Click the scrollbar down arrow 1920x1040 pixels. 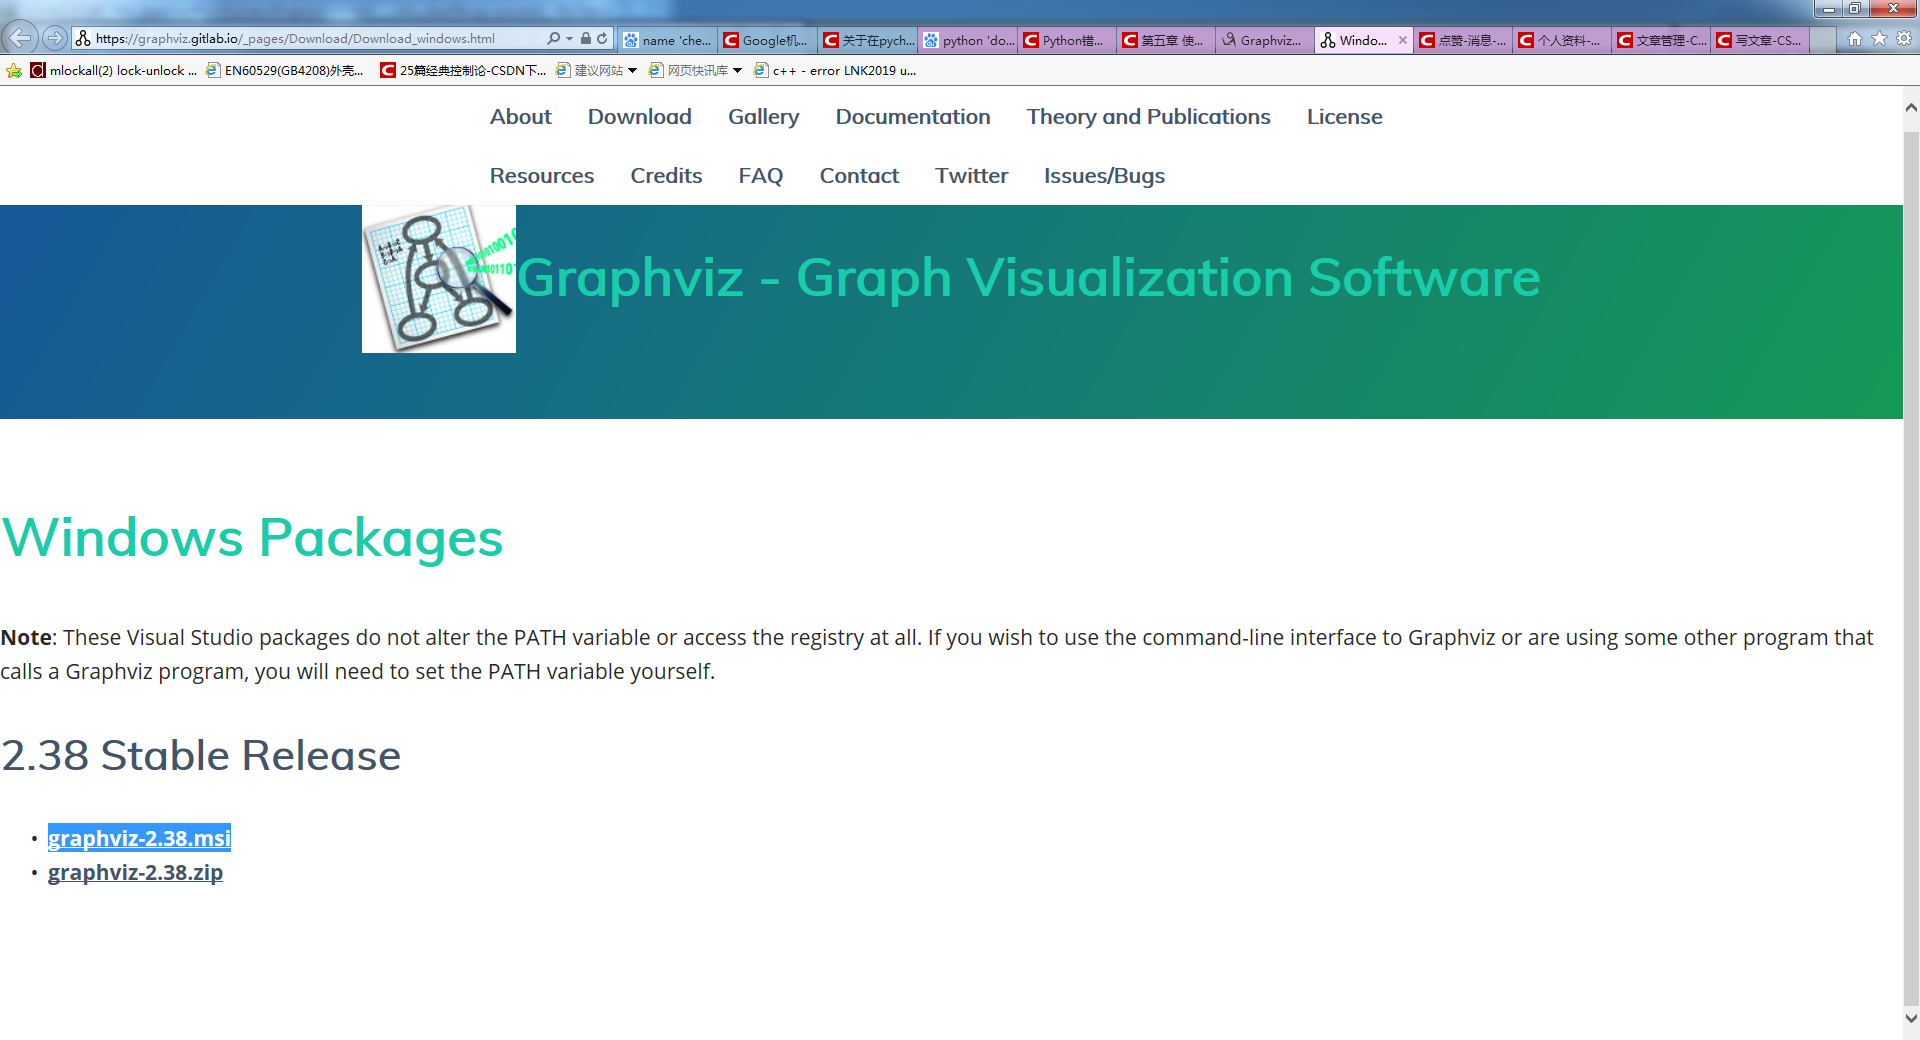click(1911, 1019)
